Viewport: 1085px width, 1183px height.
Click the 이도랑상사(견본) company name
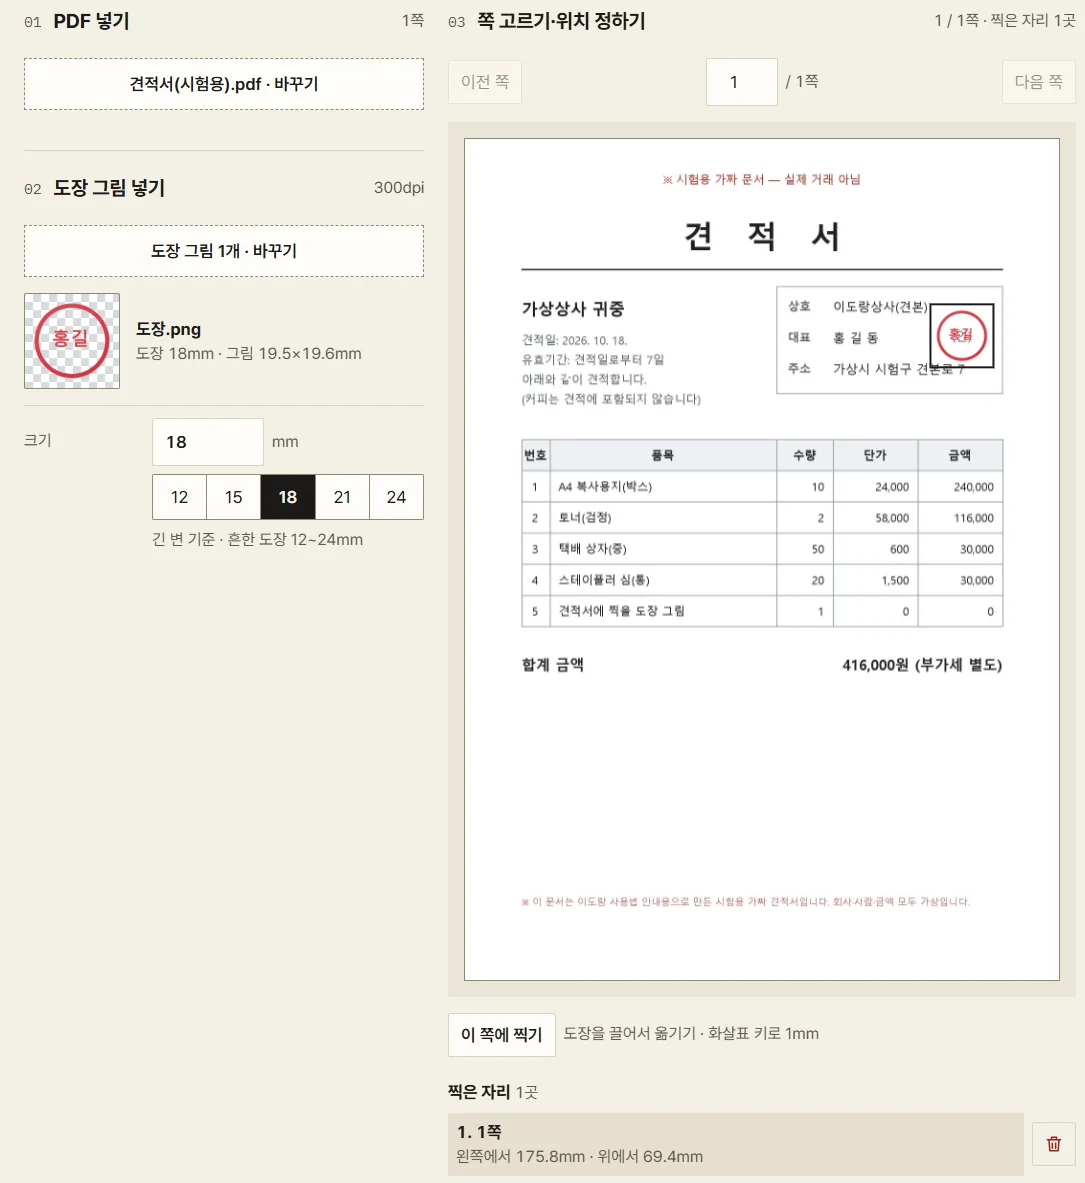pyautogui.click(x=880, y=306)
